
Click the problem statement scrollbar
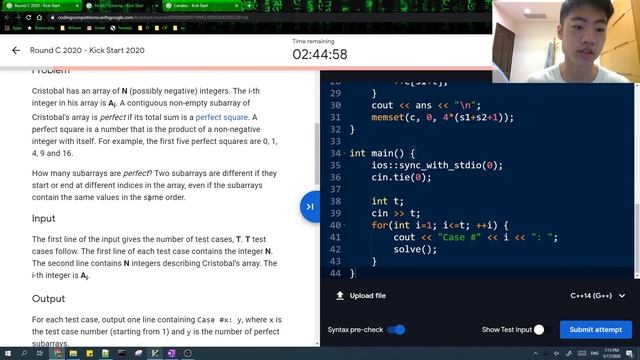click(317, 153)
